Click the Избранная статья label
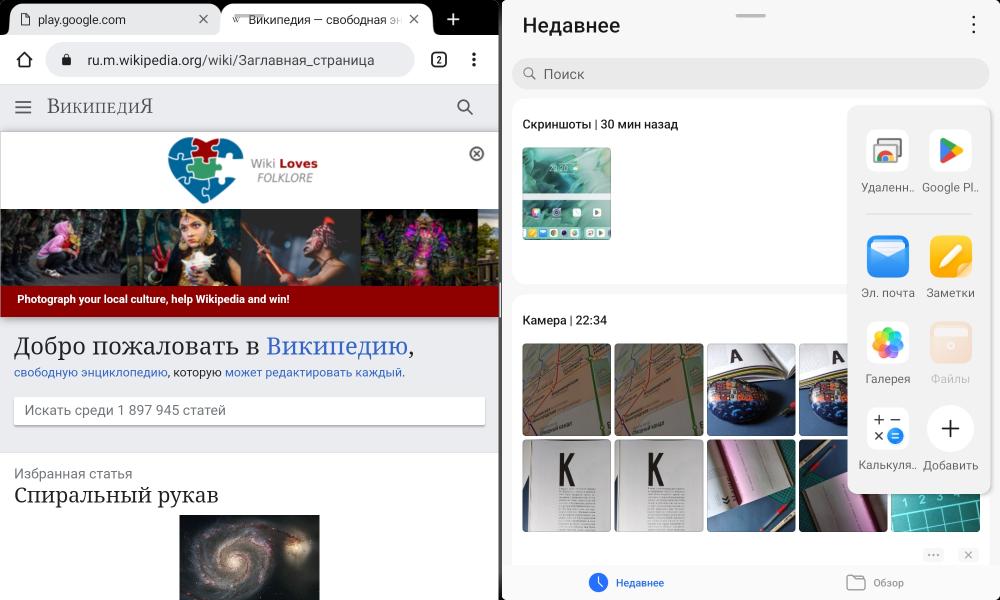This screenshot has height=600, width=1000. click(73, 474)
